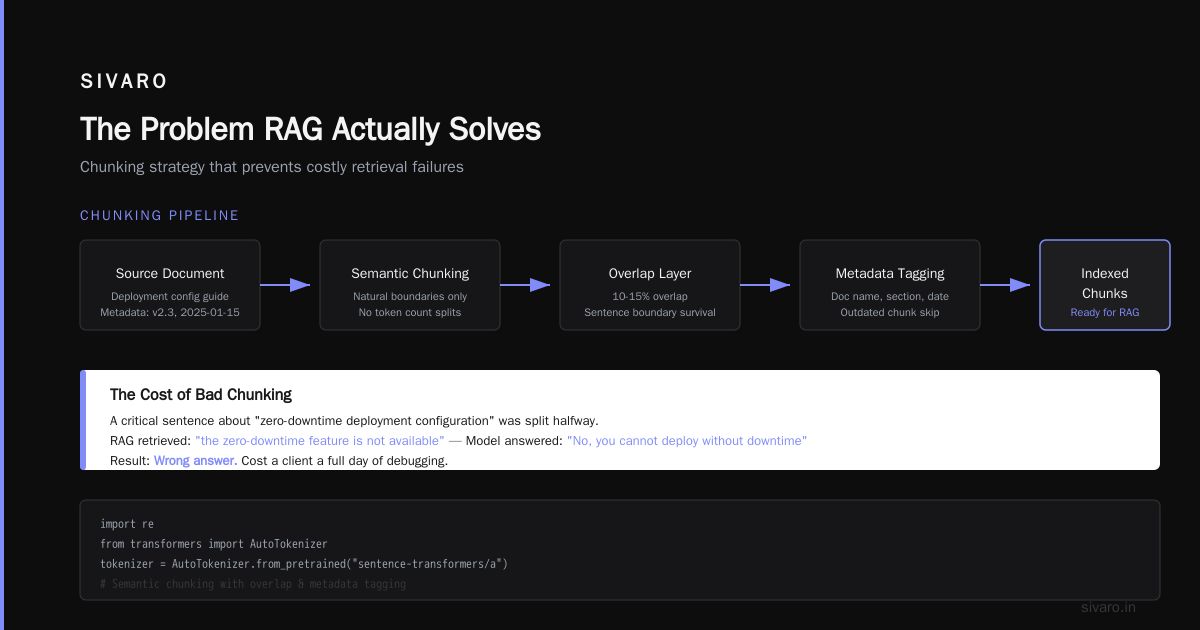Click the 'Wrong answer' highlighted text
Screen dimensions: 1200x630
pyautogui.click(x=195, y=461)
